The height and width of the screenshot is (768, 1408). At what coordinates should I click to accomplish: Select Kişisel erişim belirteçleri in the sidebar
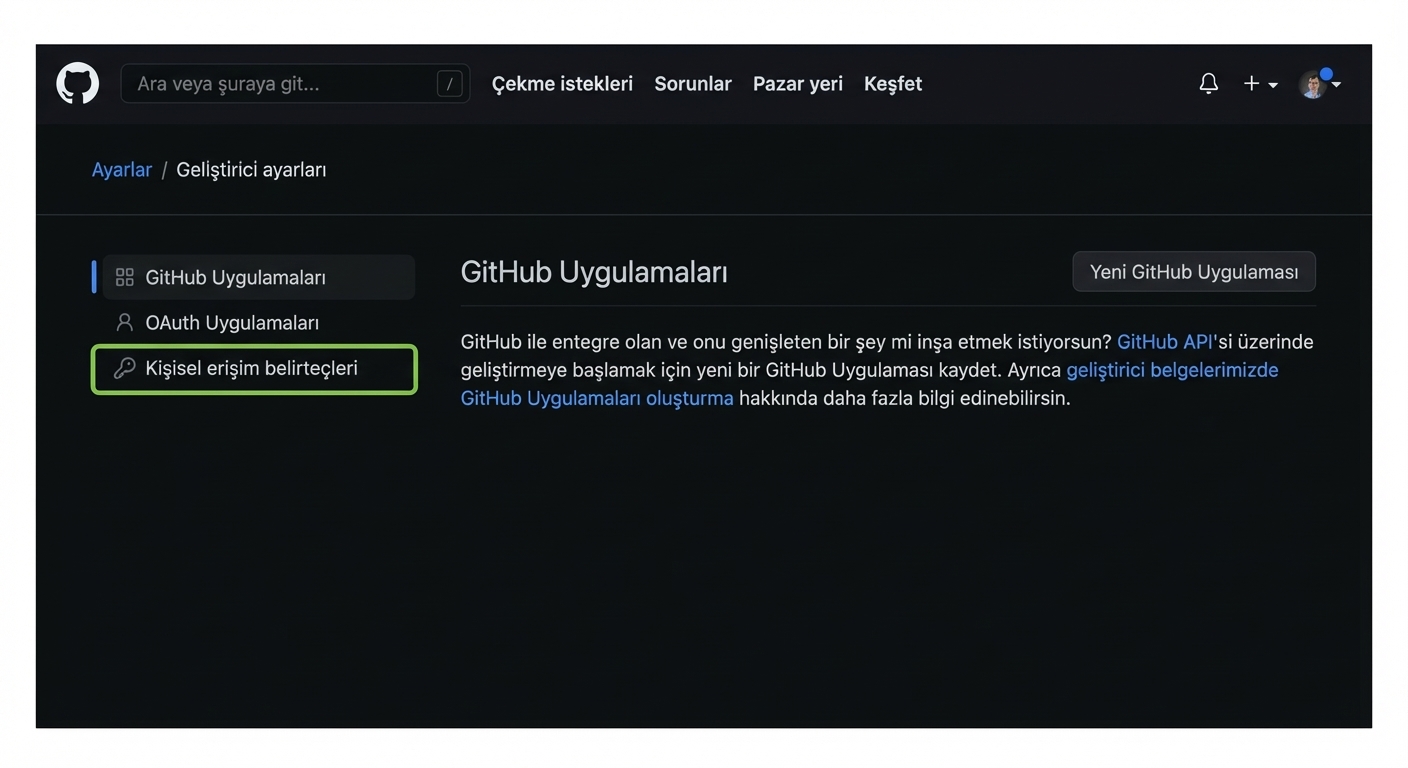251,368
